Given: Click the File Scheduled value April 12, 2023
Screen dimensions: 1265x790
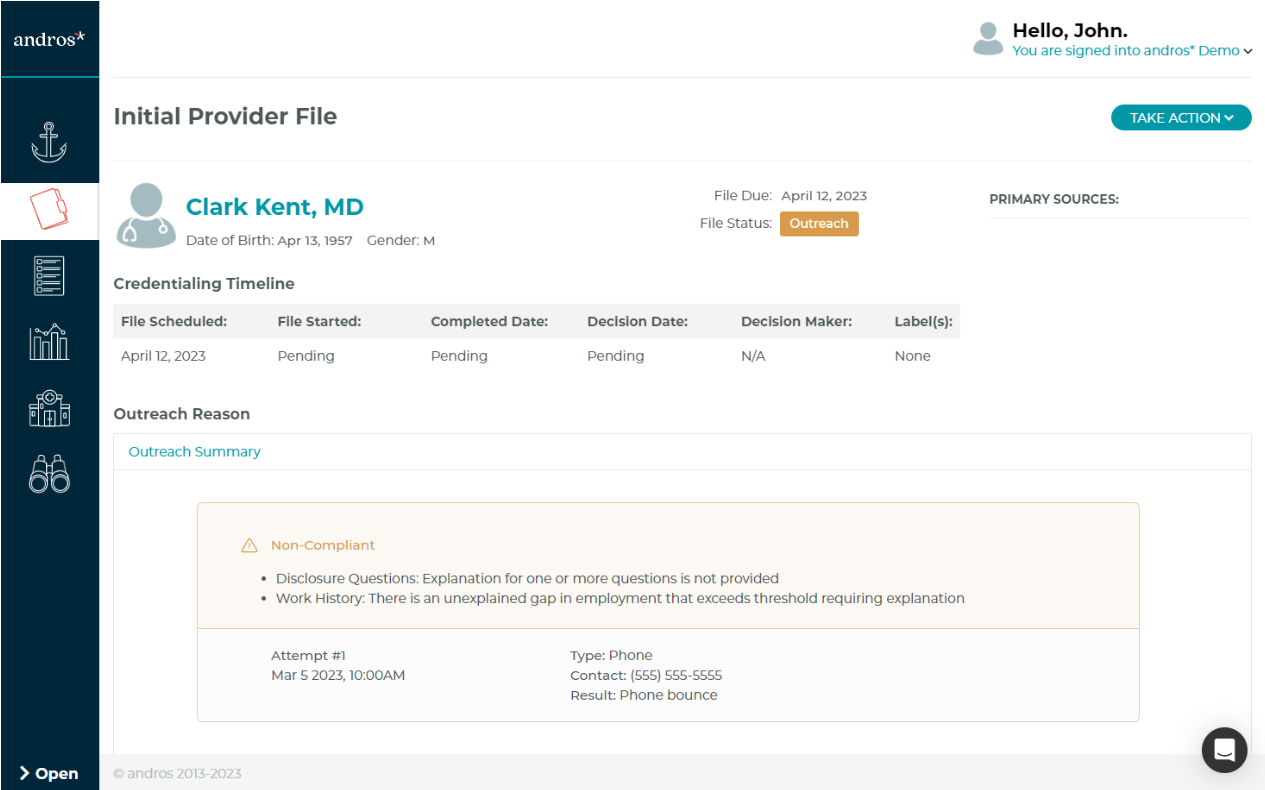Looking at the screenshot, I should pyautogui.click(x=163, y=356).
